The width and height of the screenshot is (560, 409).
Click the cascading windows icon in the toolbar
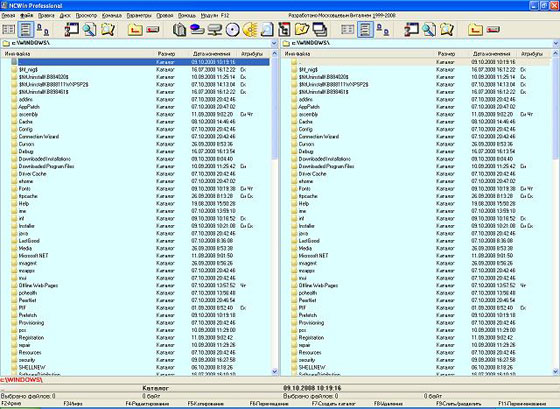click(320, 30)
